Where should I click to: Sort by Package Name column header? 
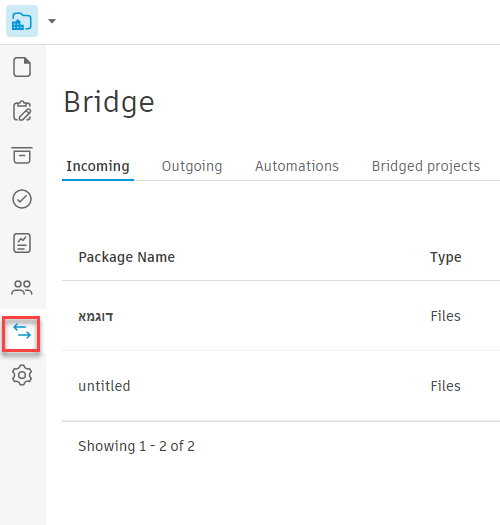point(127,257)
